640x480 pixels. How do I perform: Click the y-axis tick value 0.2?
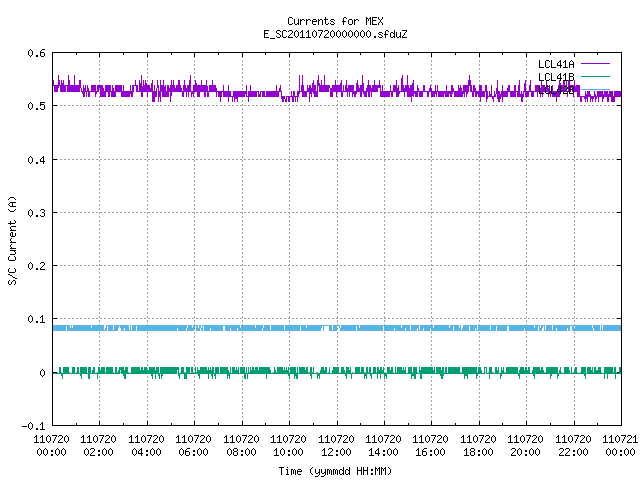[x=36, y=266]
